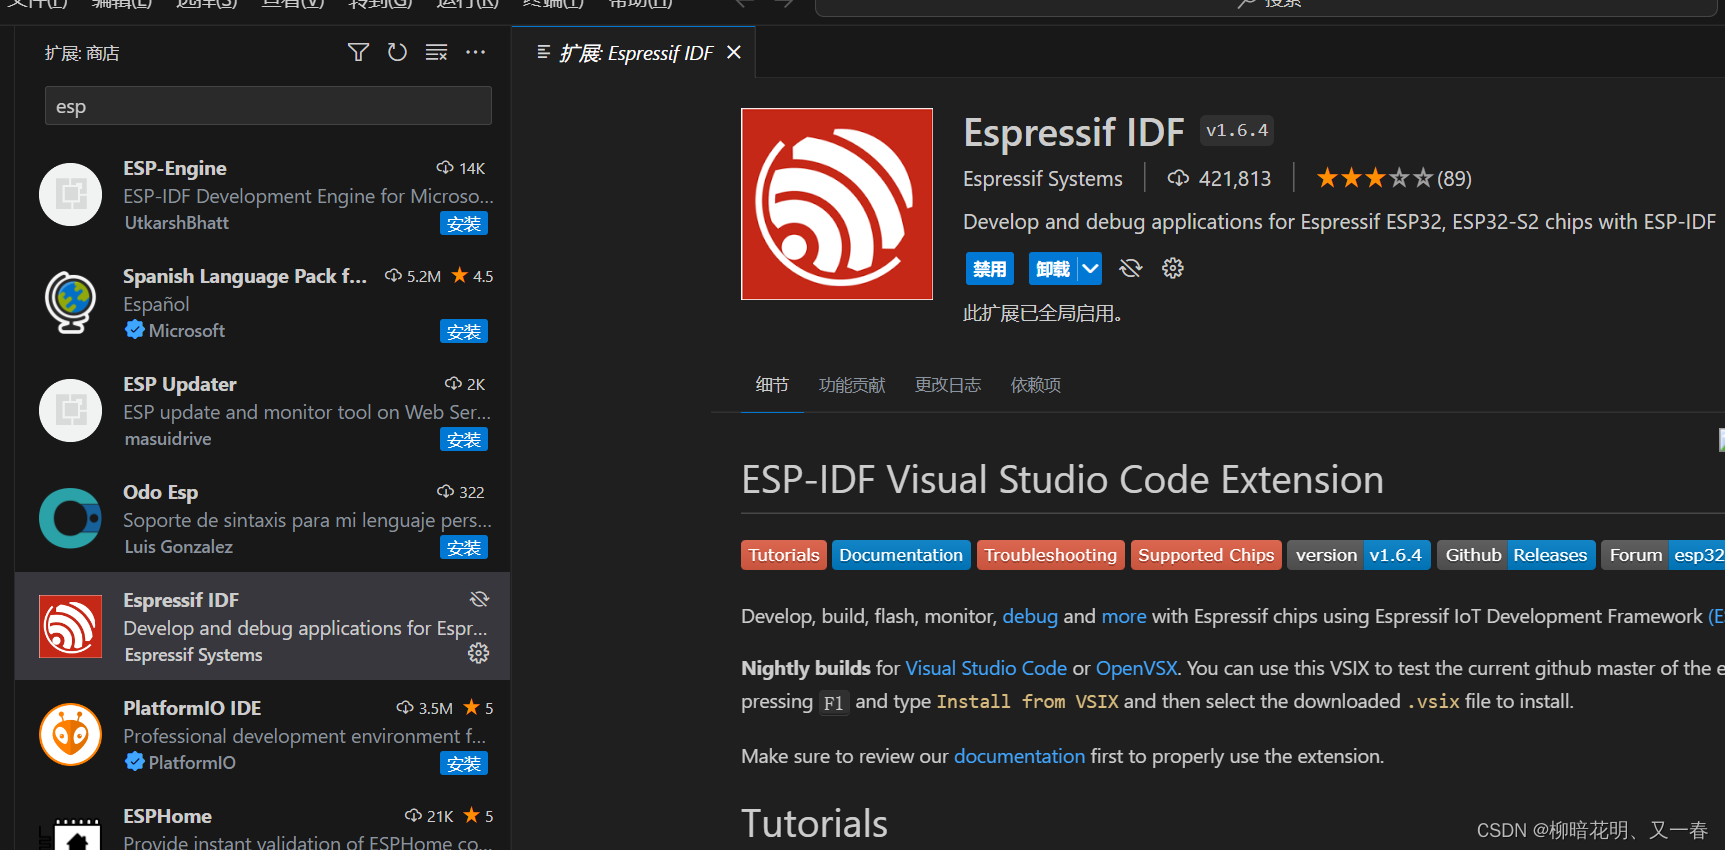Click the ESP-Engine download count icon
The image size is (1725, 850).
[445, 168]
